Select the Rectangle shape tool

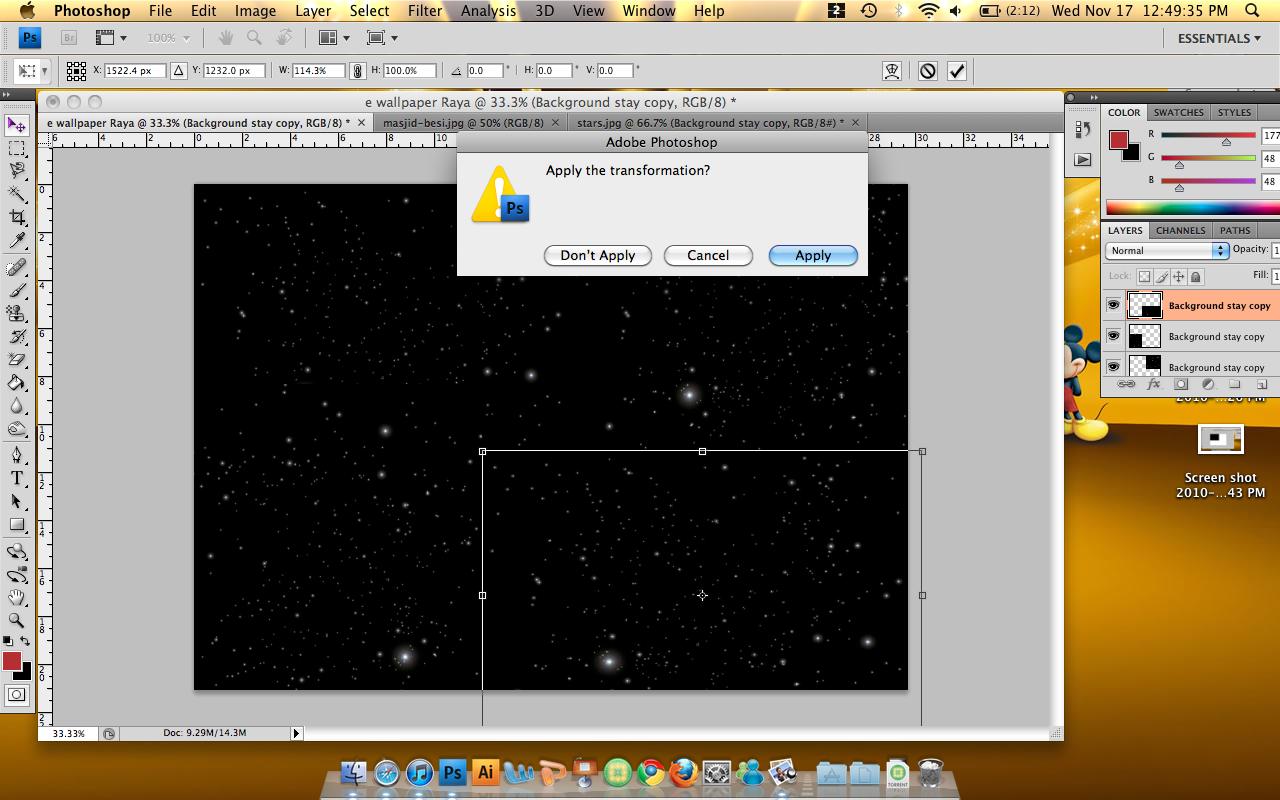tap(17, 524)
